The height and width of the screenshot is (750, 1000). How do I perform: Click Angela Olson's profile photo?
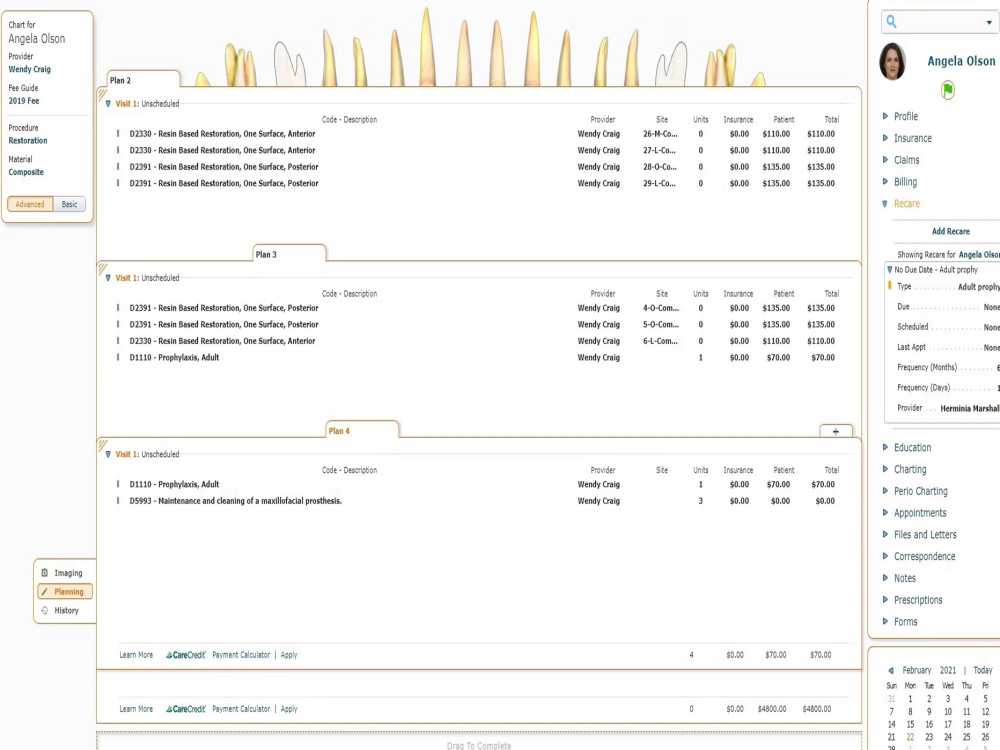tap(893, 61)
